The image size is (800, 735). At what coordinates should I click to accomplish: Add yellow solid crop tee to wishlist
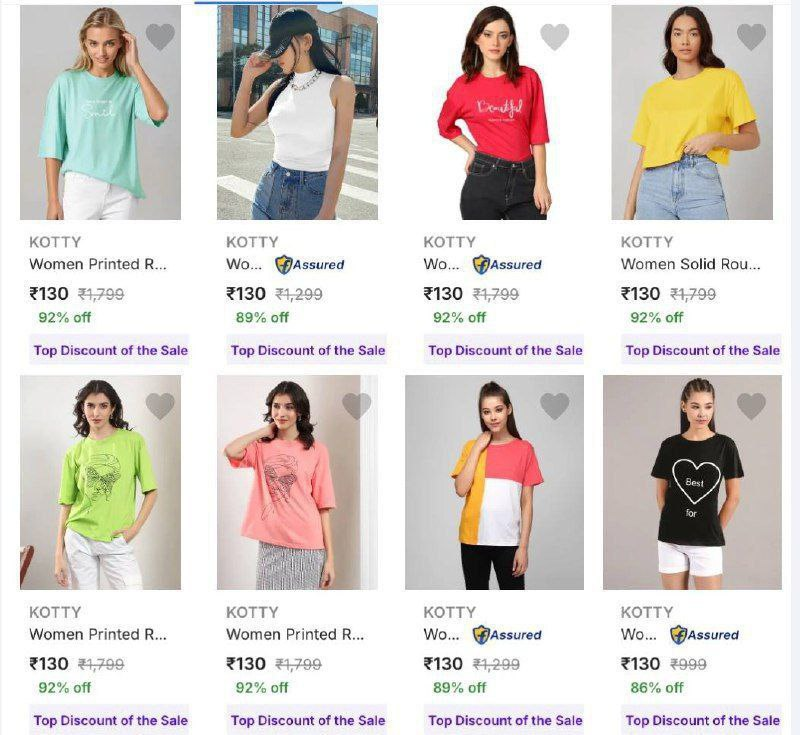(x=752, y=37)
